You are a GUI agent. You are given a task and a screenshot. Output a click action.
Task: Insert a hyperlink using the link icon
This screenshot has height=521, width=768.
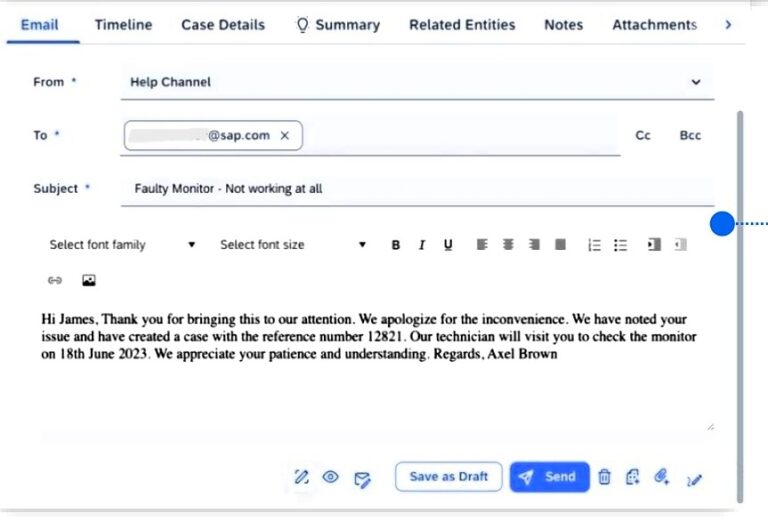pos(55,281)
